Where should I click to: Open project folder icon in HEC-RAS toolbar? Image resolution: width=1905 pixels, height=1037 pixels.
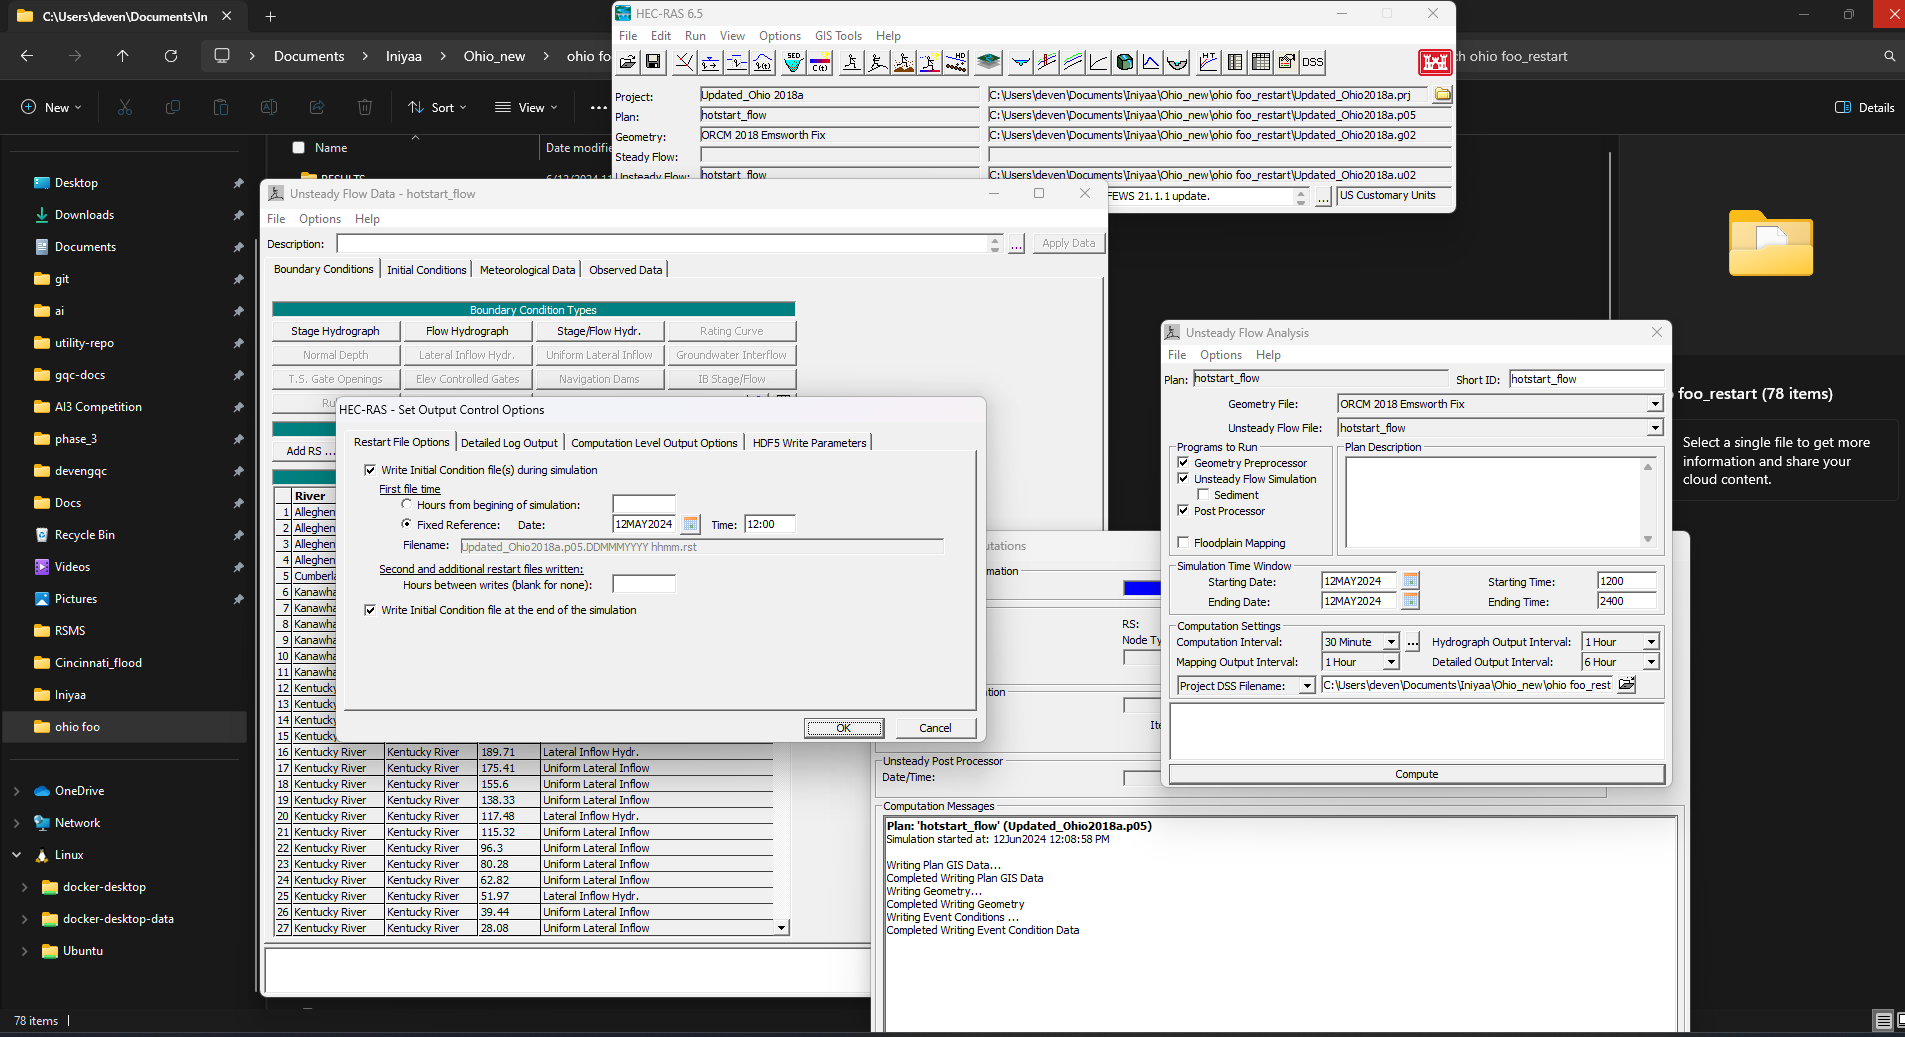tap(627, 62)
